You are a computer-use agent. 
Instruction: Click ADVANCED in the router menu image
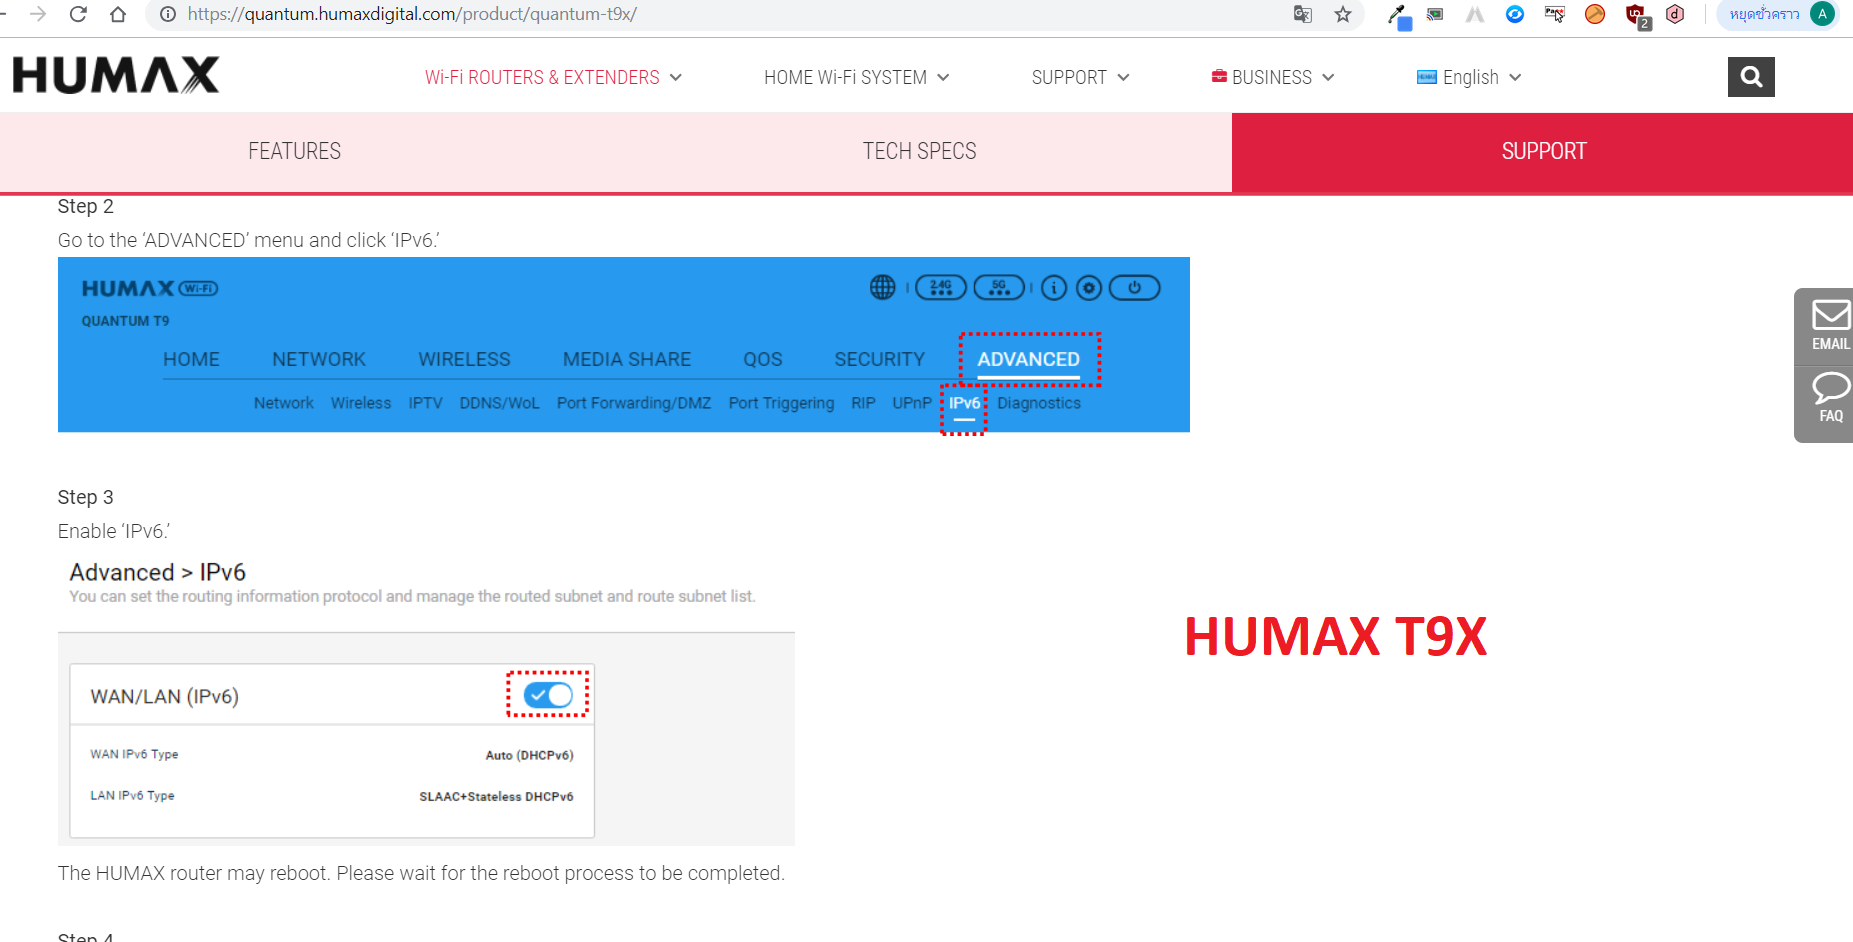coord(1029,359)
